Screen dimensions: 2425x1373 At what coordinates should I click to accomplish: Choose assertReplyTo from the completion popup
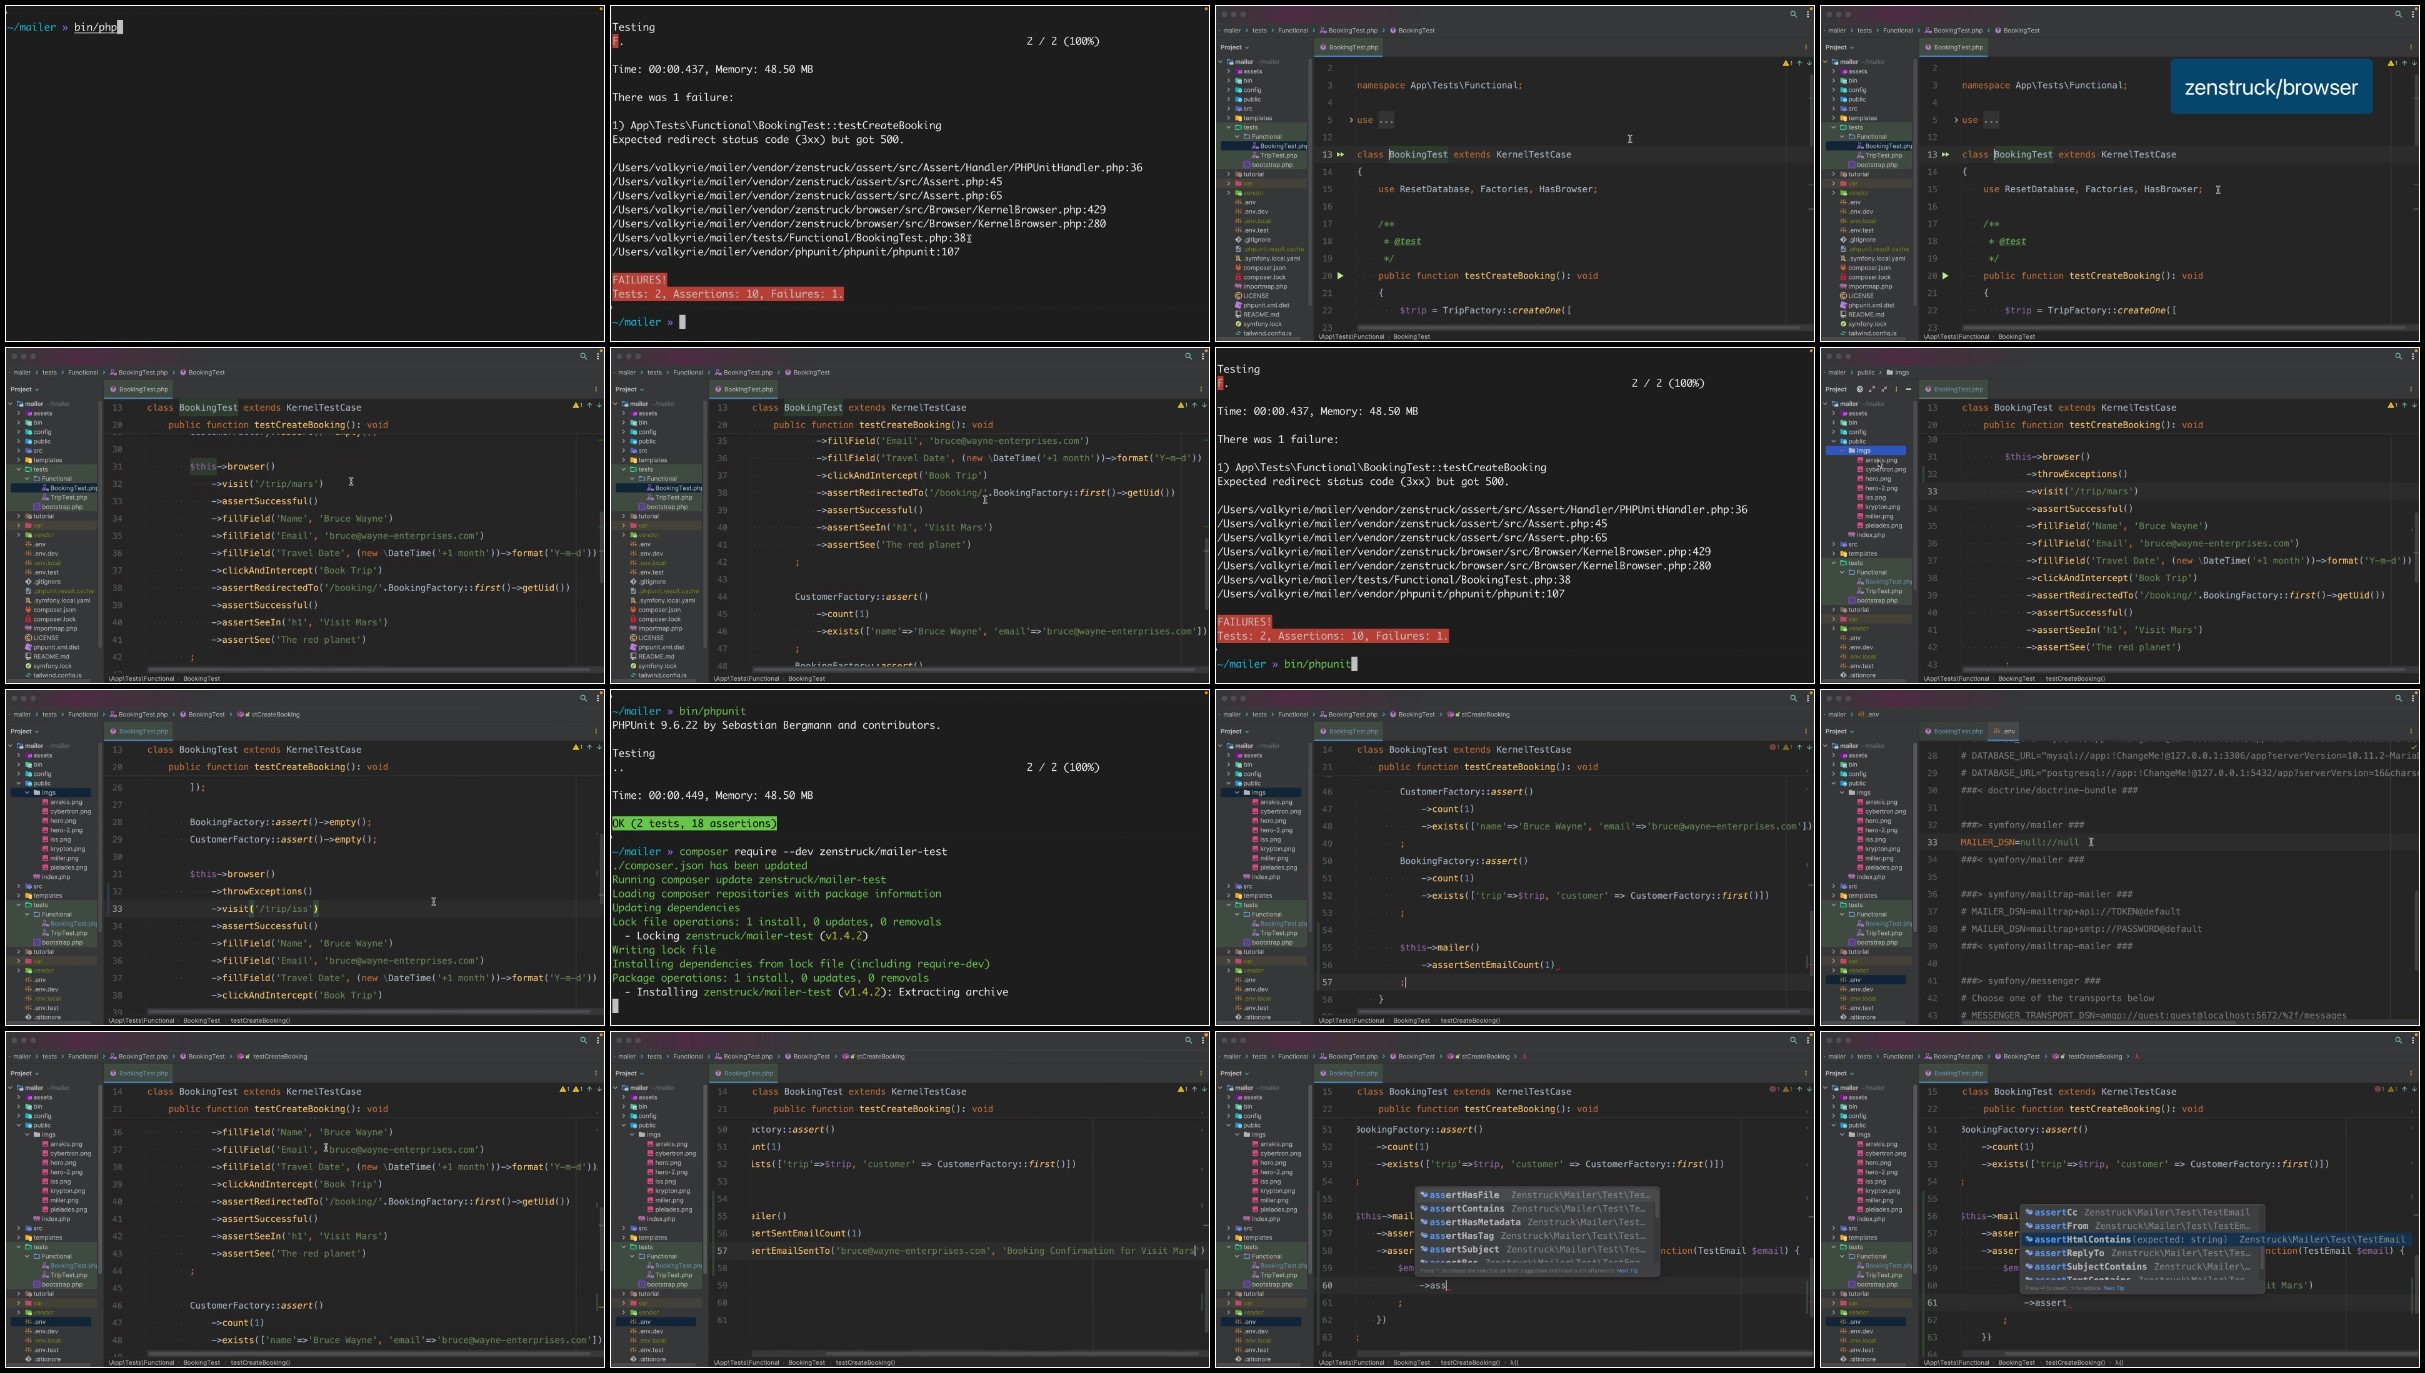pyautogui.click(x=2140, y=1253)
